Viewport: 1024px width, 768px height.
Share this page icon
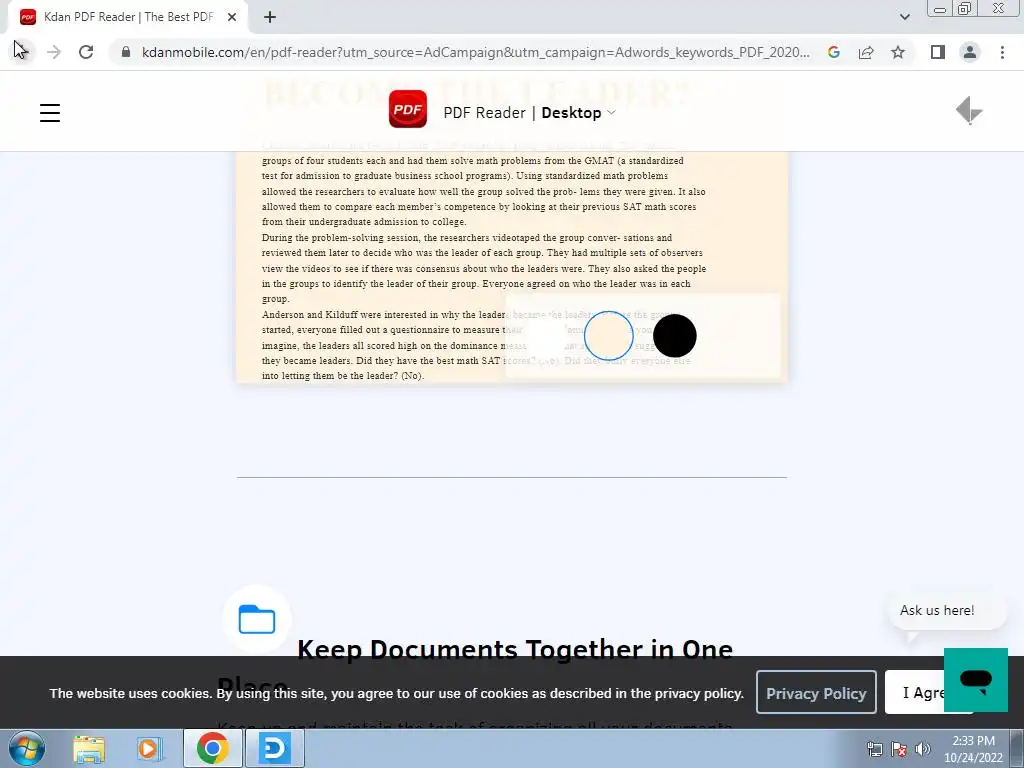pyautogui.click(x=866, y=52)
